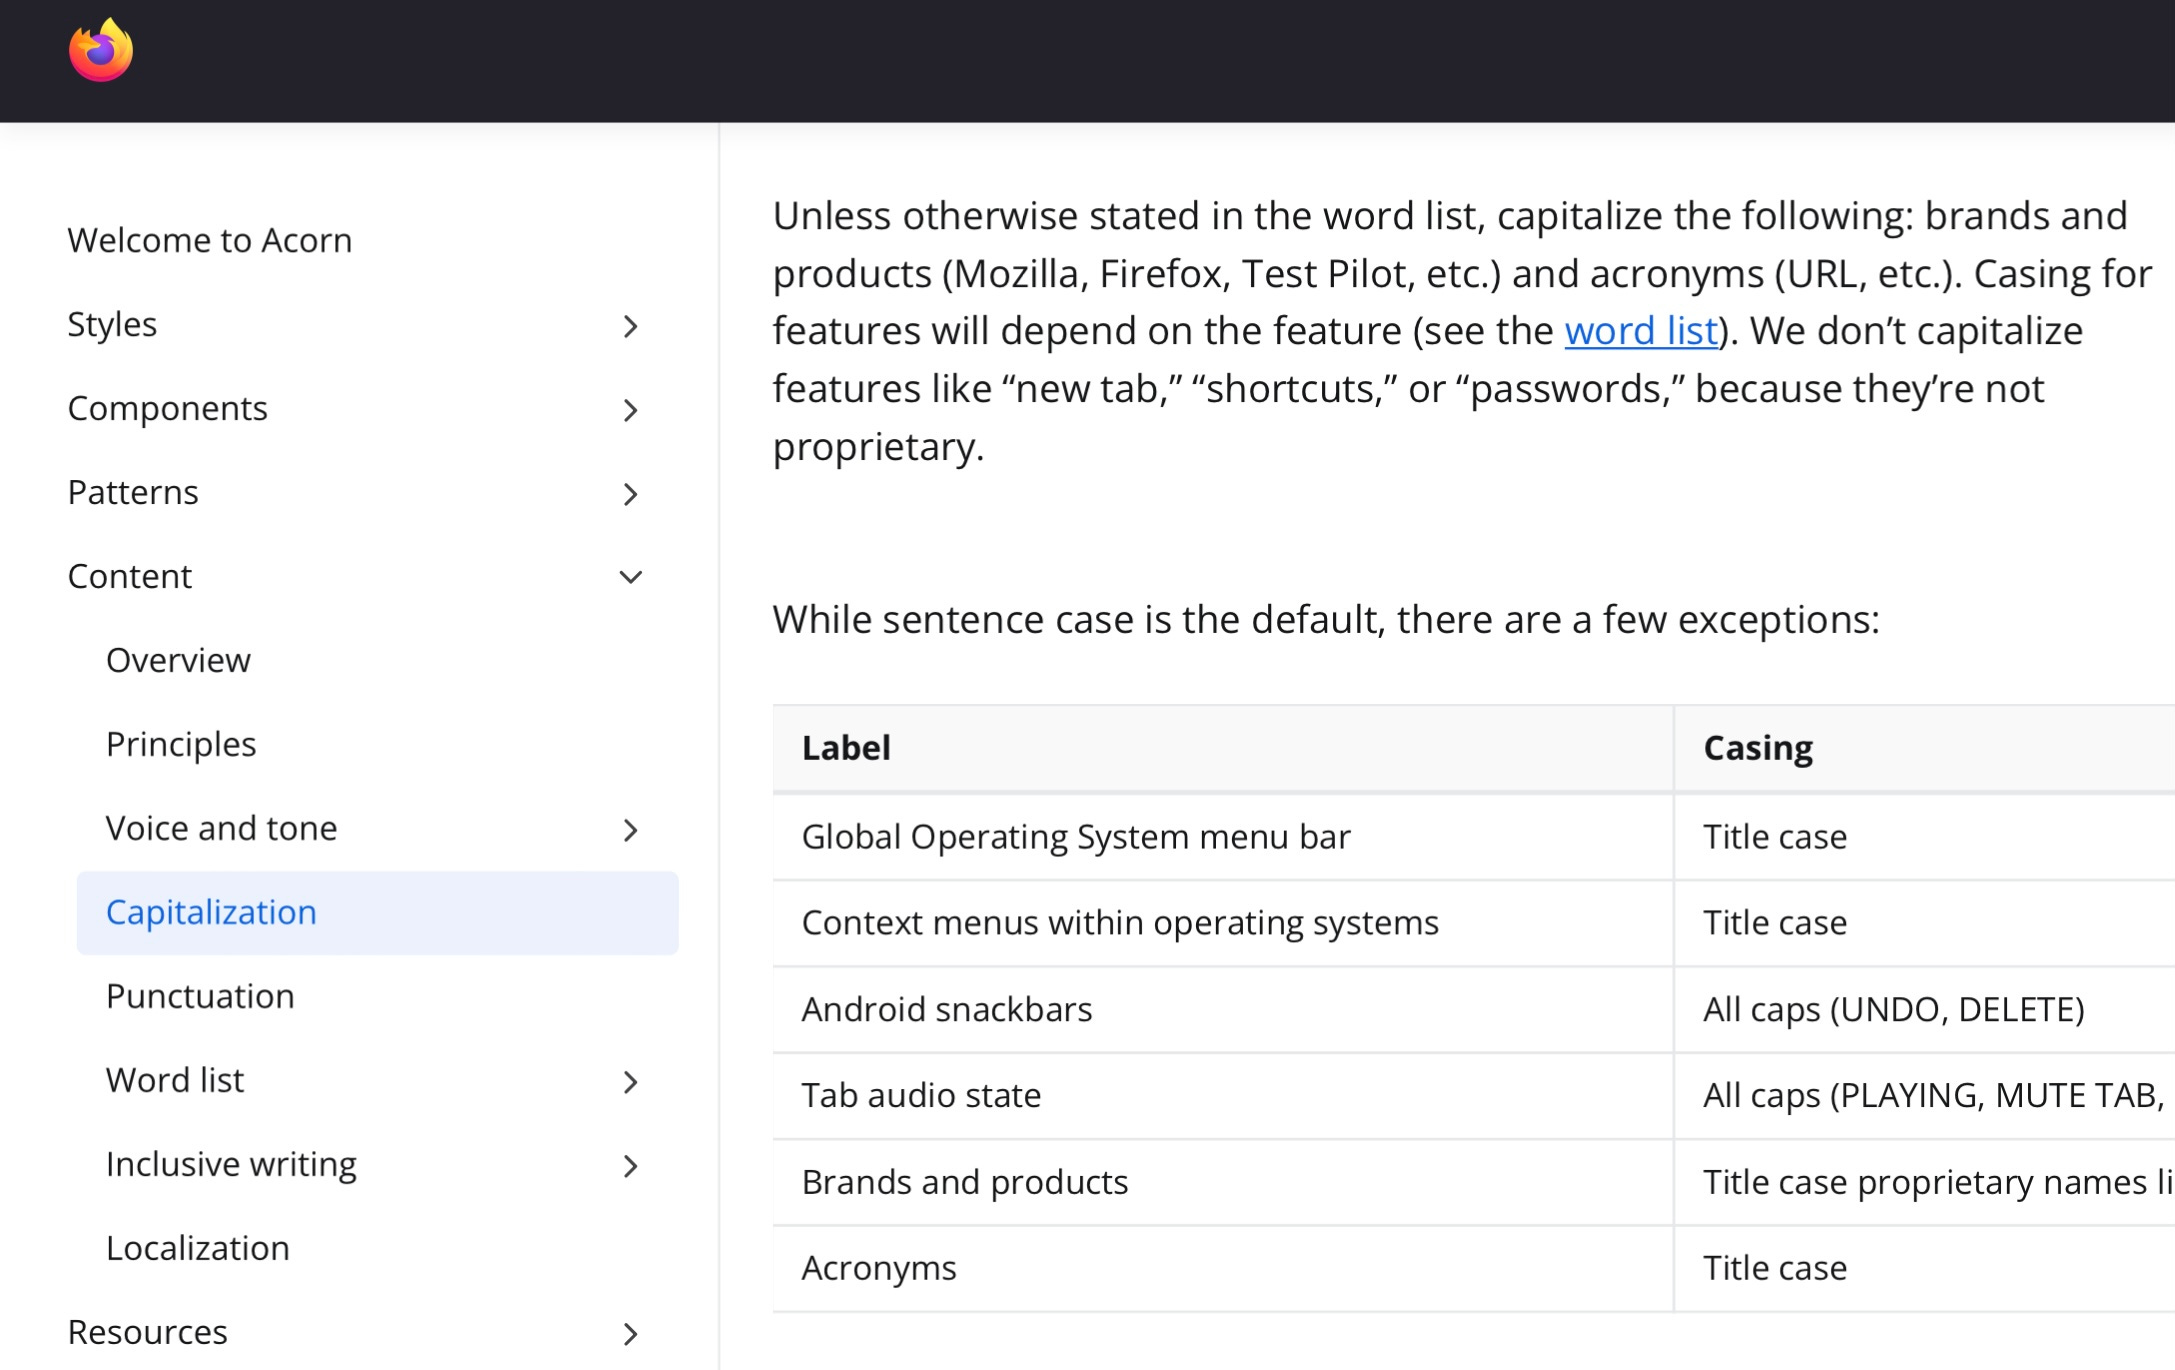Click the Firefox logo in the header
This screenshot has height=1370, width=2175.
pyautogui.click(x=101, y=50)
